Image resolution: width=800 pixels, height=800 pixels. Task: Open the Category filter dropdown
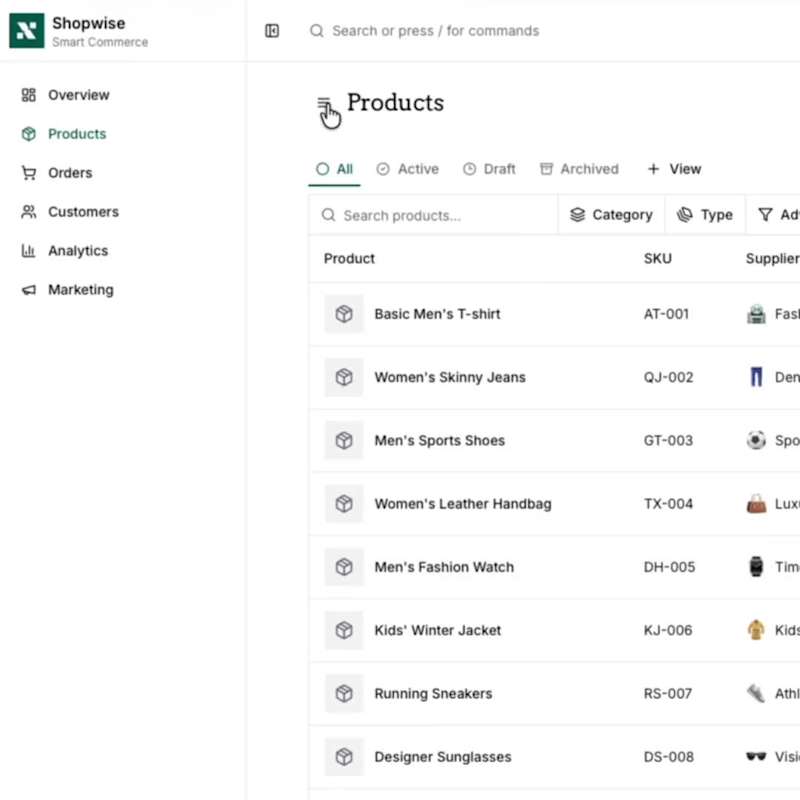tap(611, 215)
